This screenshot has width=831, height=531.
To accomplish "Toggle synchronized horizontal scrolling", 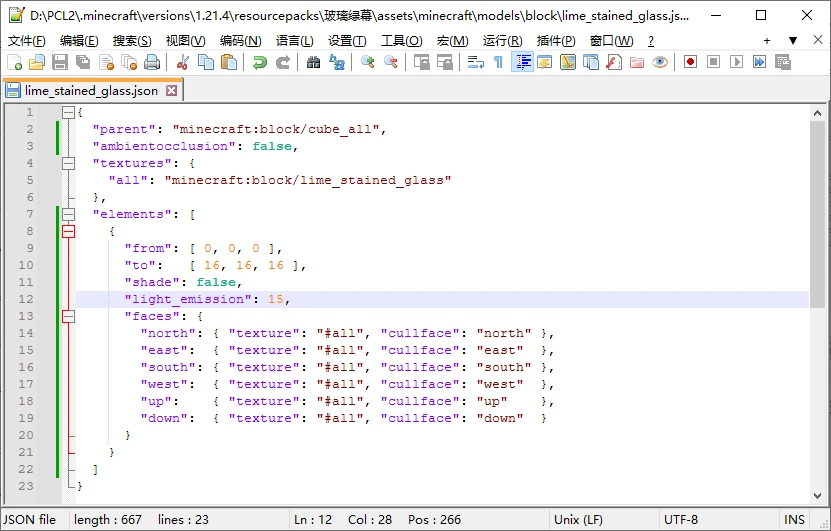I will tap(445, 63).
